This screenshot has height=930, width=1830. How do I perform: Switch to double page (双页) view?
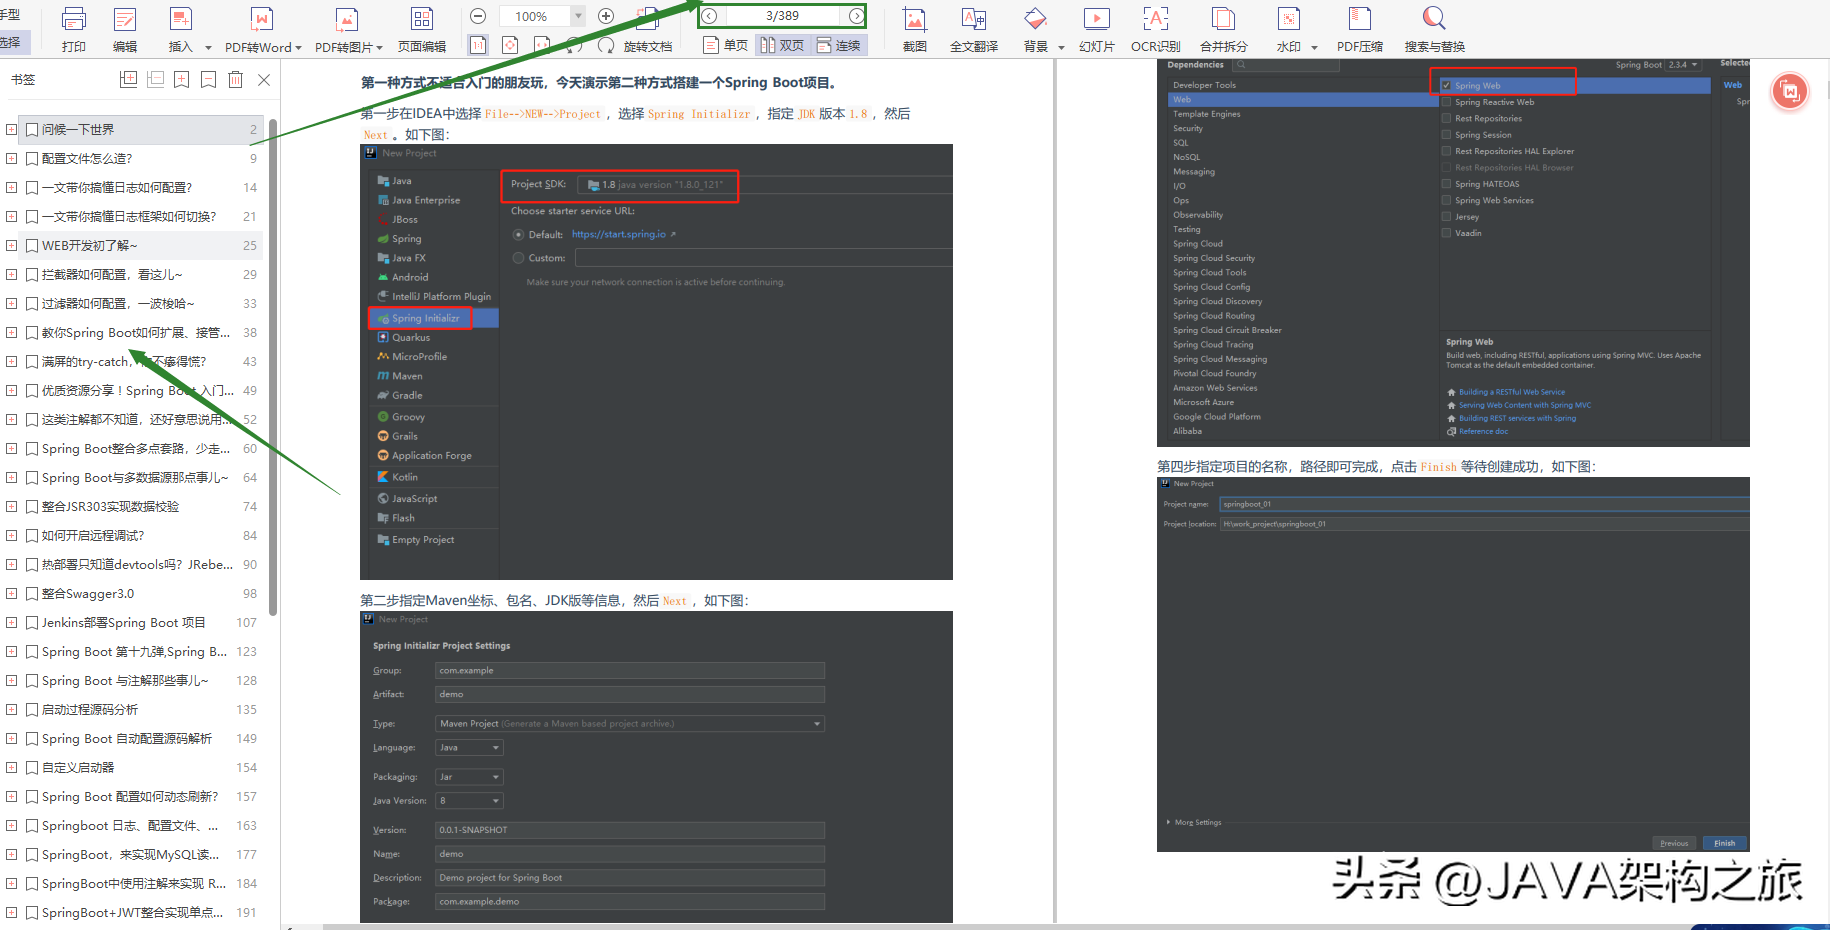pyautogui.click(x=781, y=45)
